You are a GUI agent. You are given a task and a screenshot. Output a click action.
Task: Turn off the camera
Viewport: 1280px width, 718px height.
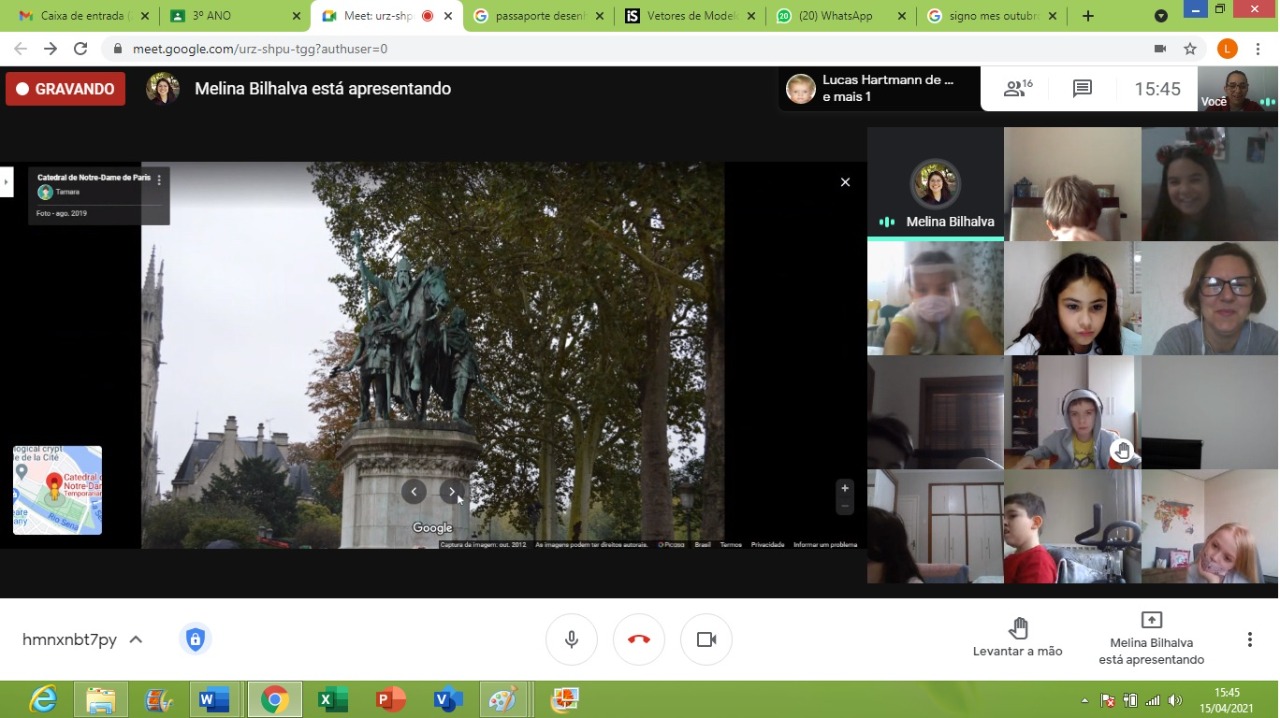tap(706, 640)
